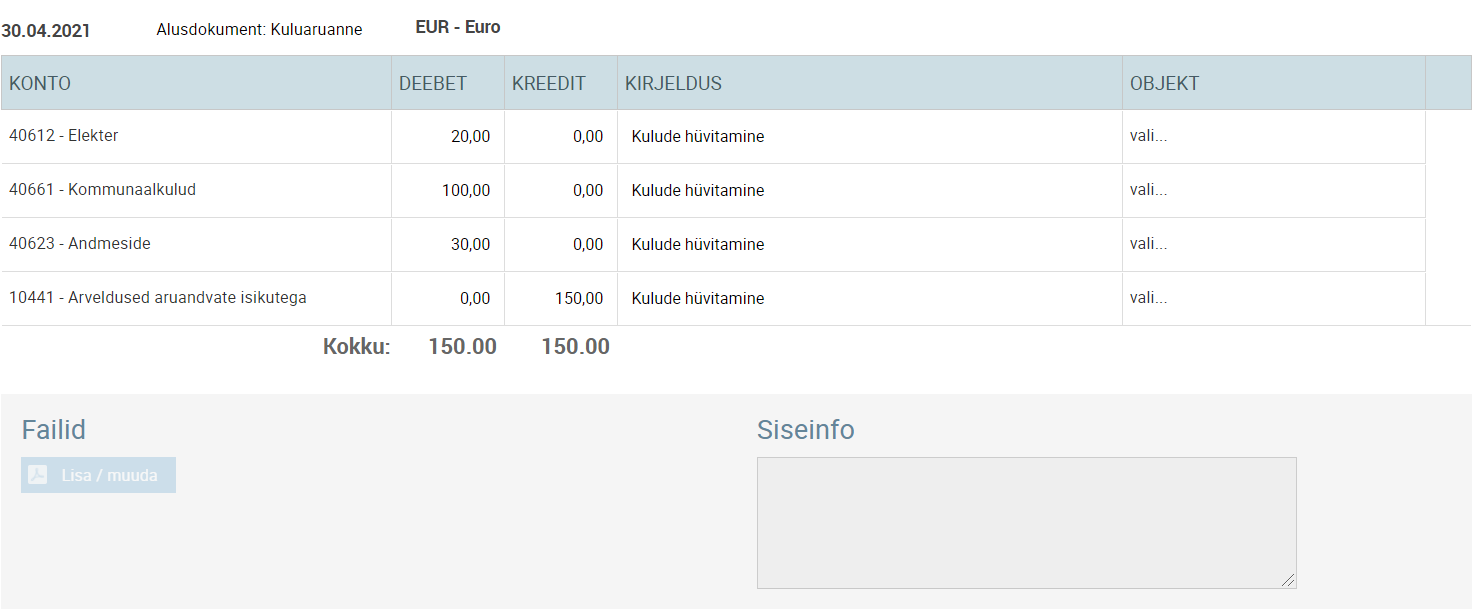Image resolution: width=1476 pixels, height=613 pixels.
Task: Open the object dropdown for Andmeside row
Action: tap(1148, 244)
